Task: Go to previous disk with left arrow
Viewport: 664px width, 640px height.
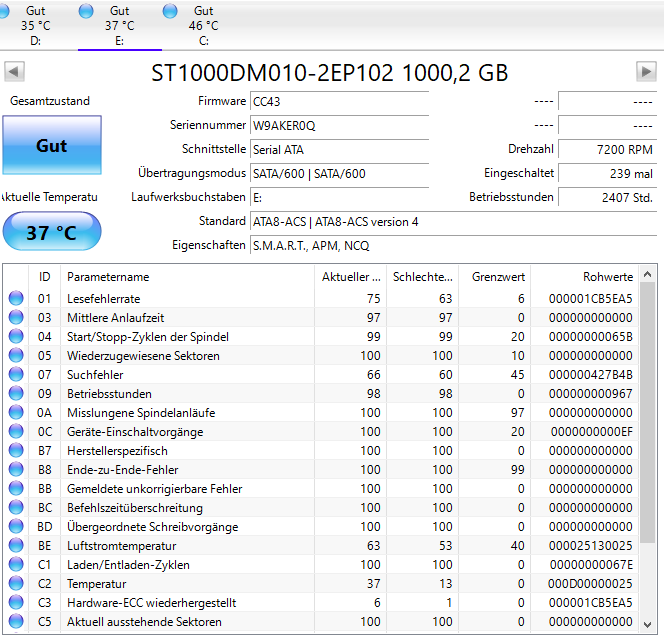Action: point(14,71)
